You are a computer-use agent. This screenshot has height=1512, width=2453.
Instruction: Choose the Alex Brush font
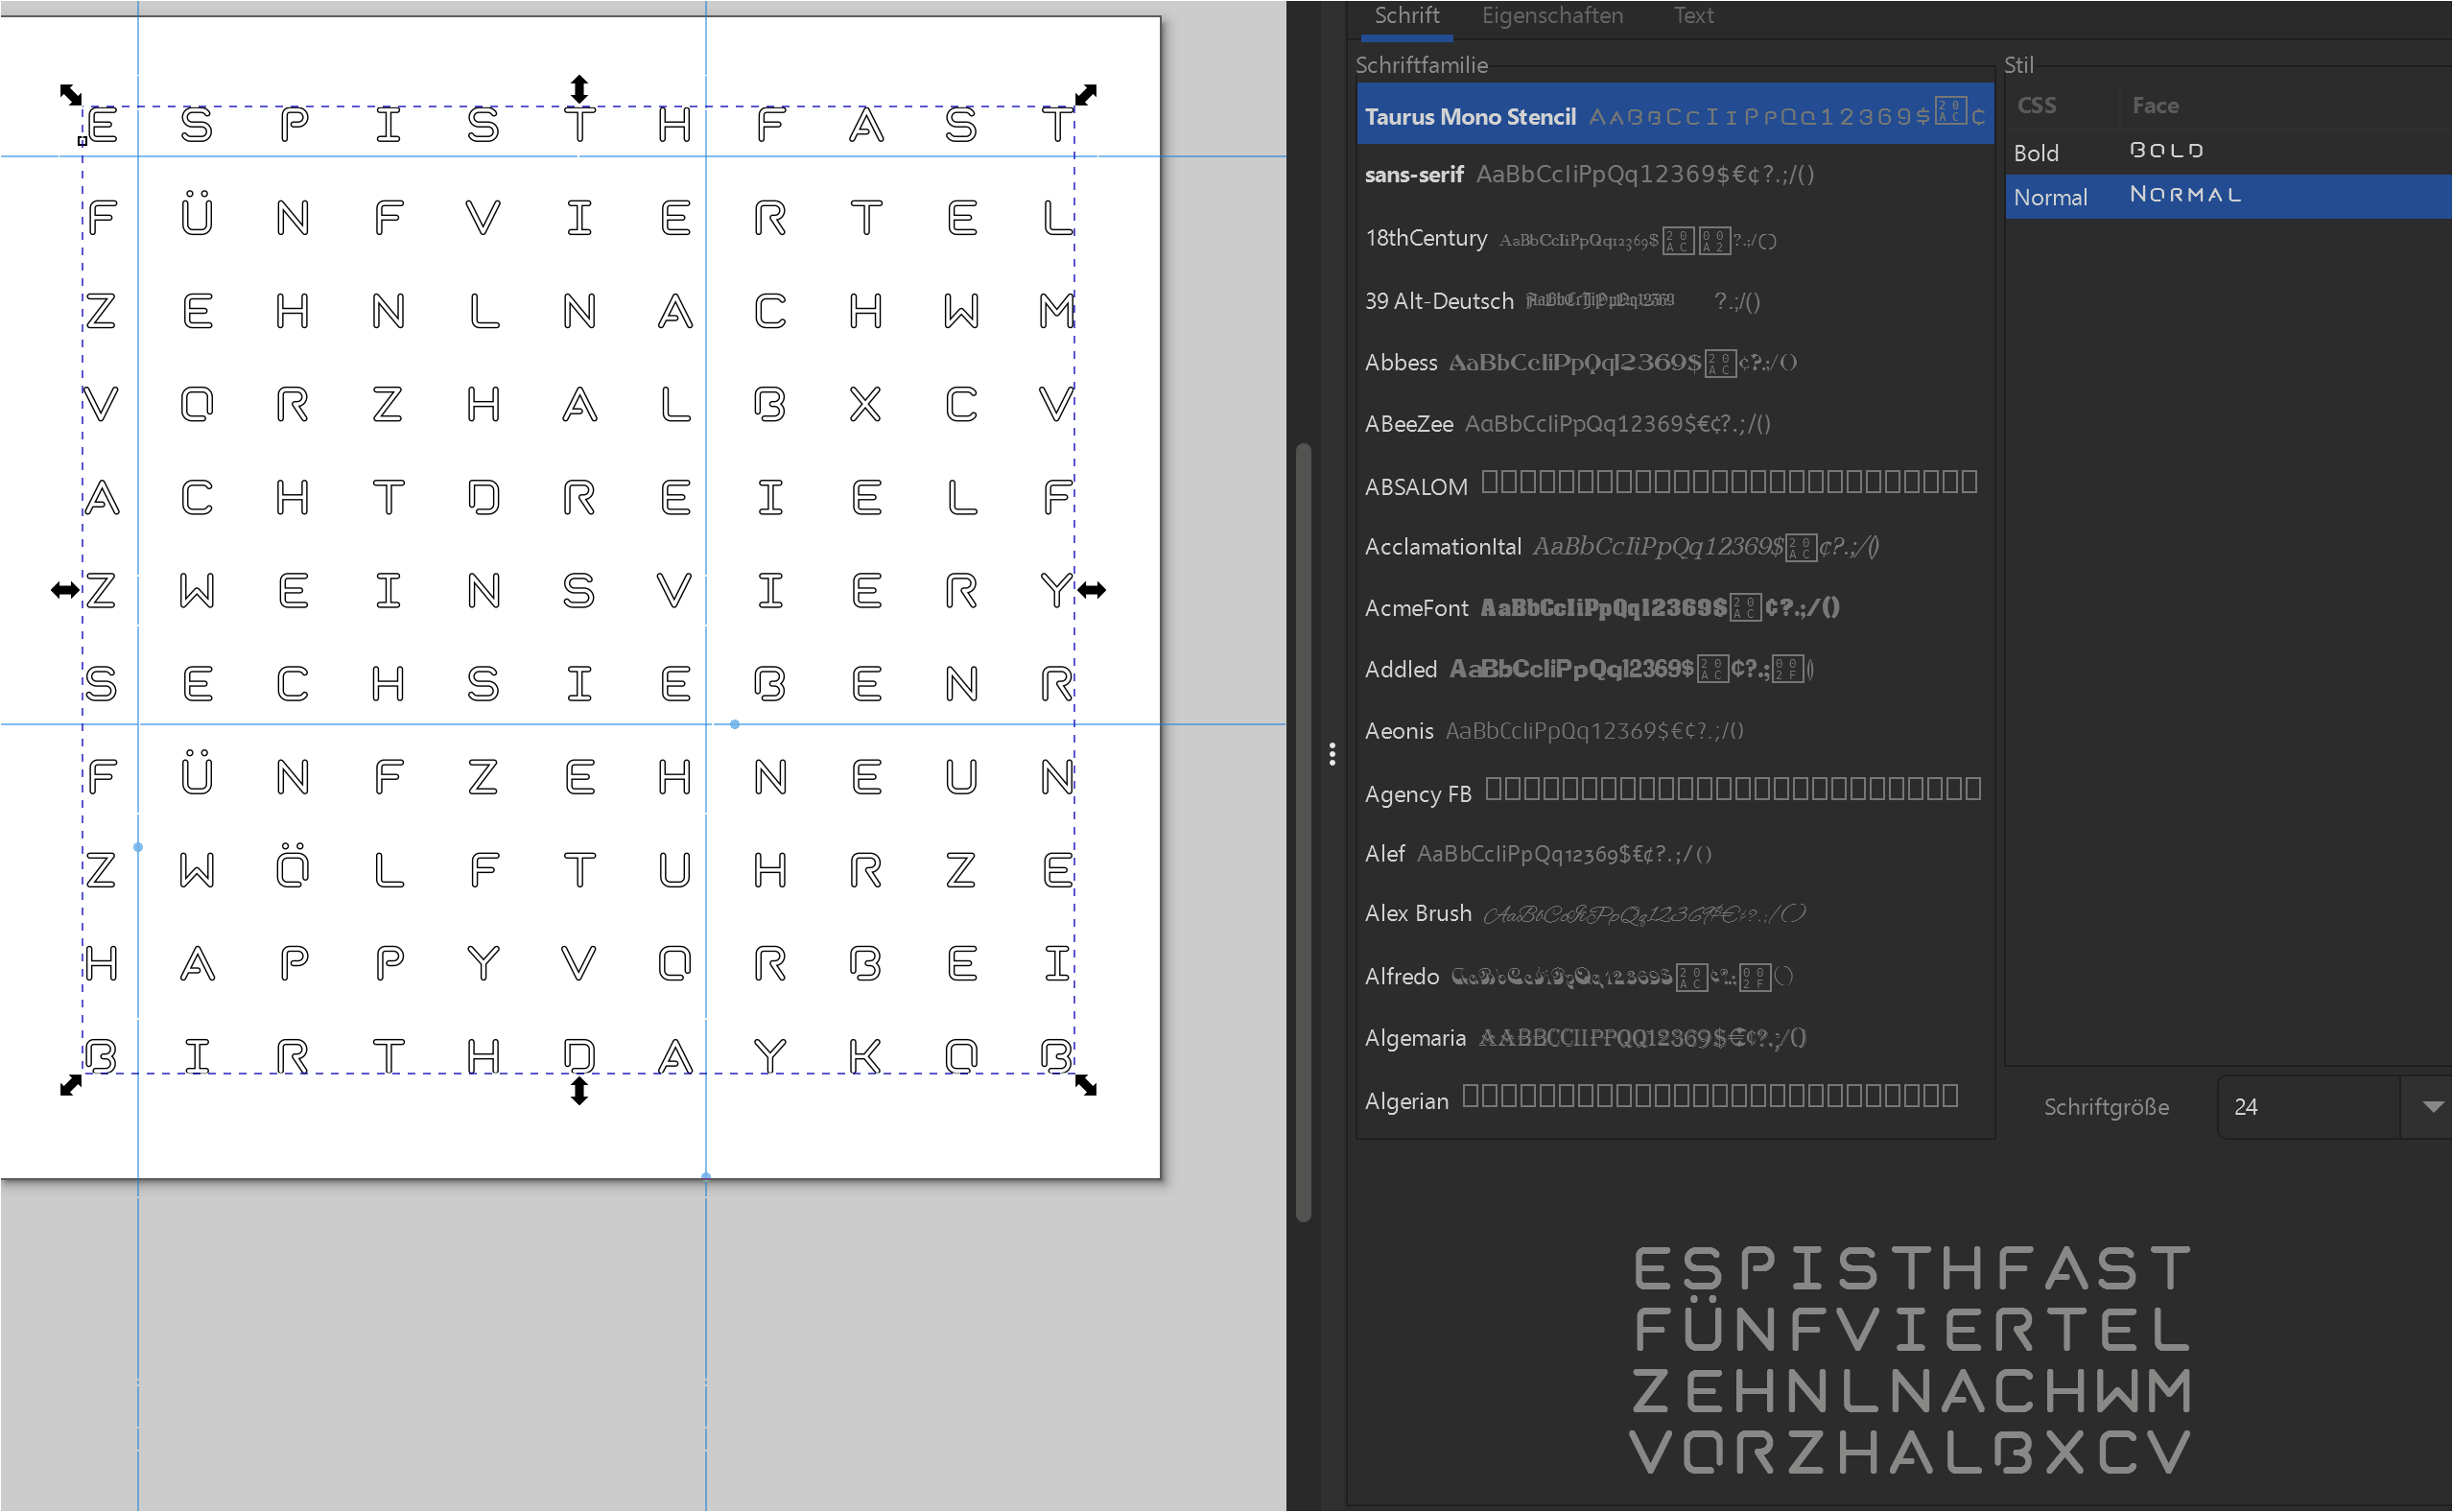(x=1675, y=914)
